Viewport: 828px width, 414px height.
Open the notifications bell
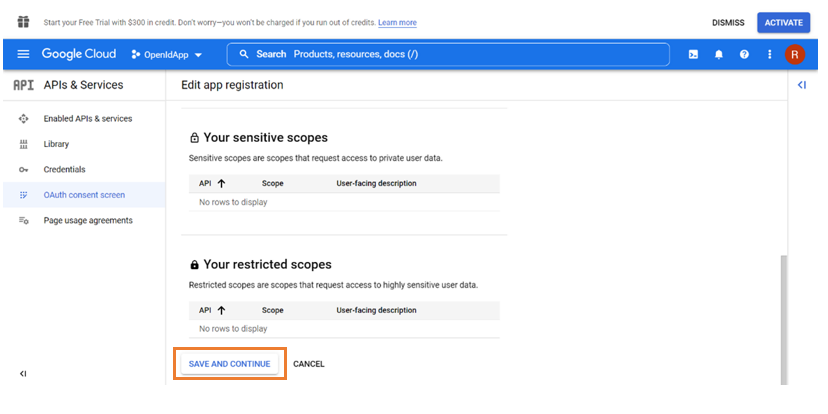pos(718,54)
